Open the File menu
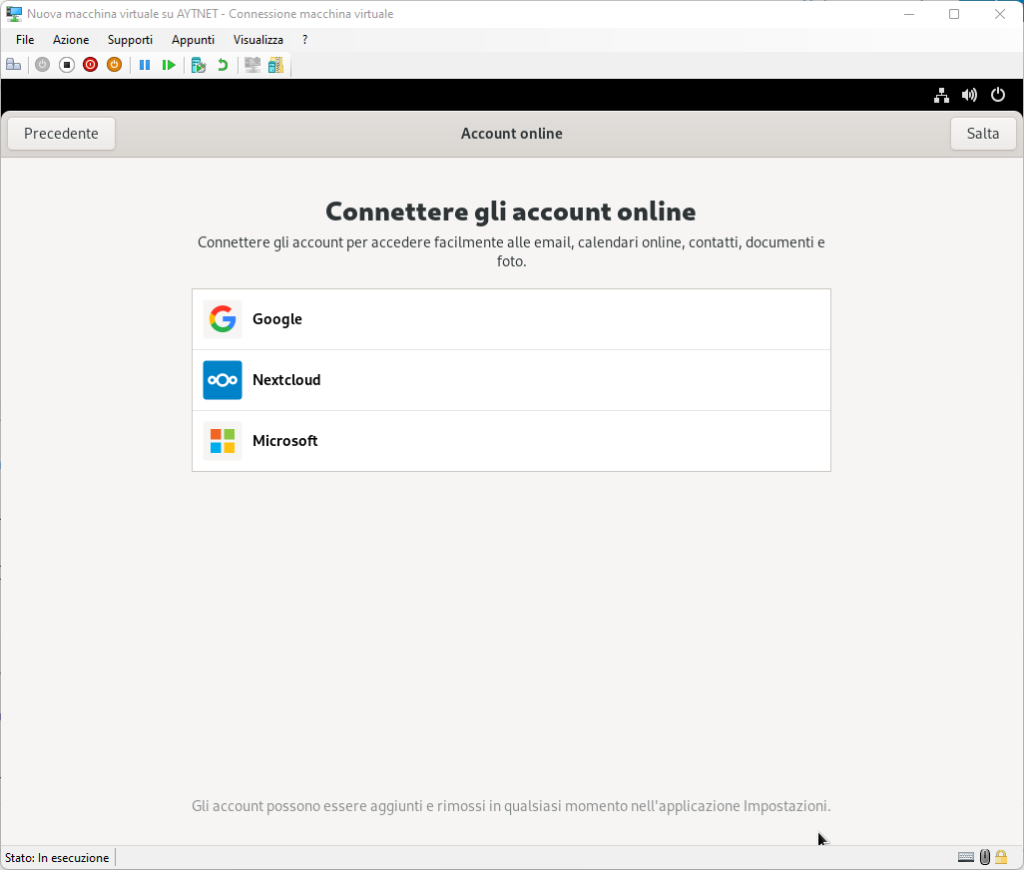Viewport: 1024px width, 870px height. click(25, 40)
